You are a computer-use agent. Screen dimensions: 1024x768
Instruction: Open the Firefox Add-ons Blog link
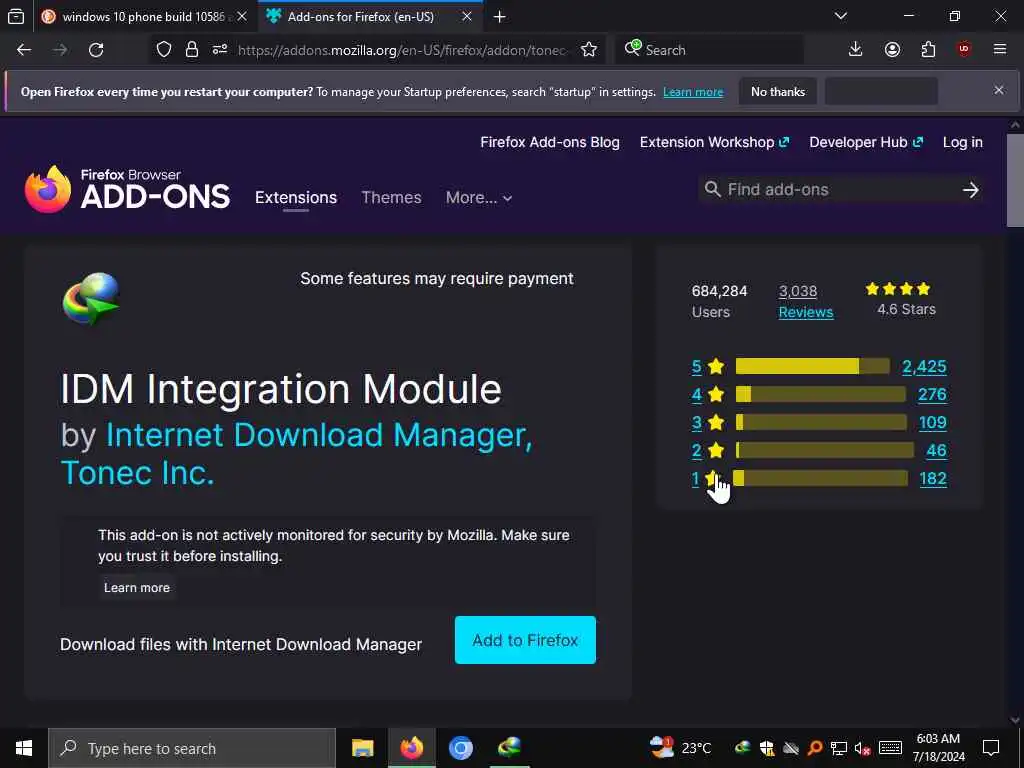point(550,142)
